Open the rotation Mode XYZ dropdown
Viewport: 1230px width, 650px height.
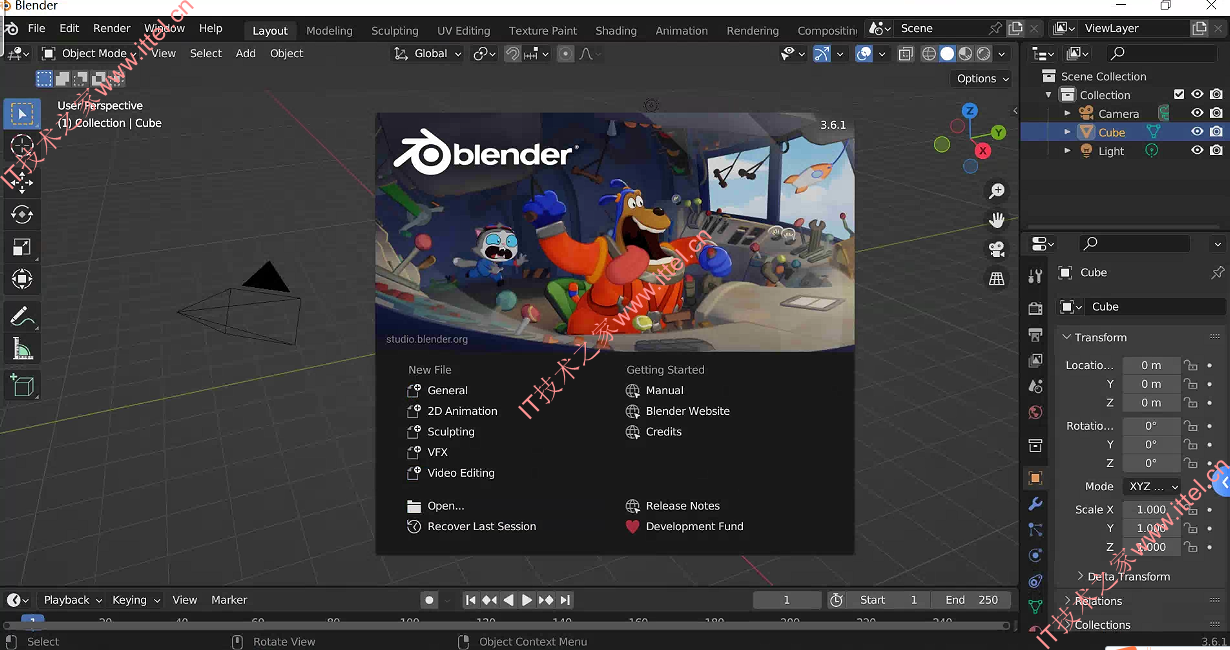coord(1151,487)
